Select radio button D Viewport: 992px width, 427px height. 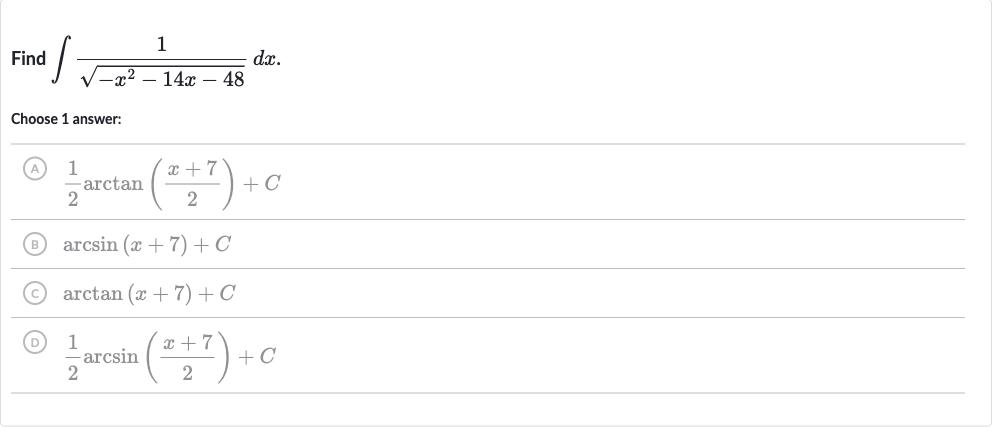tap(35, 342)
